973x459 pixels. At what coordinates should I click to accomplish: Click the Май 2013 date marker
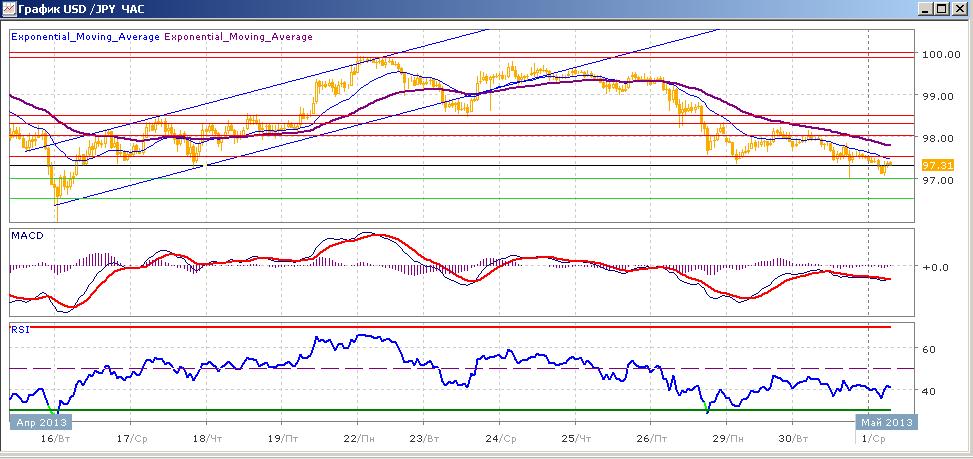[886, 422]
